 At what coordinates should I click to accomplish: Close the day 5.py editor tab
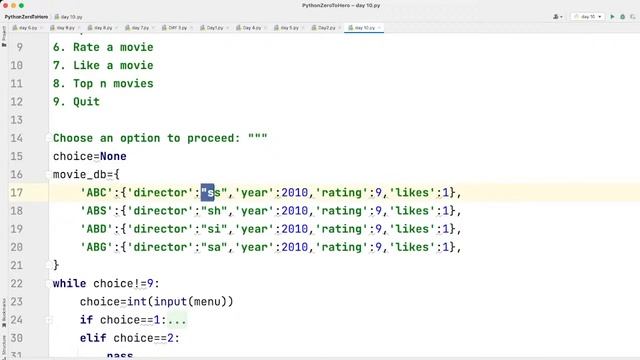tap(303, 28)
